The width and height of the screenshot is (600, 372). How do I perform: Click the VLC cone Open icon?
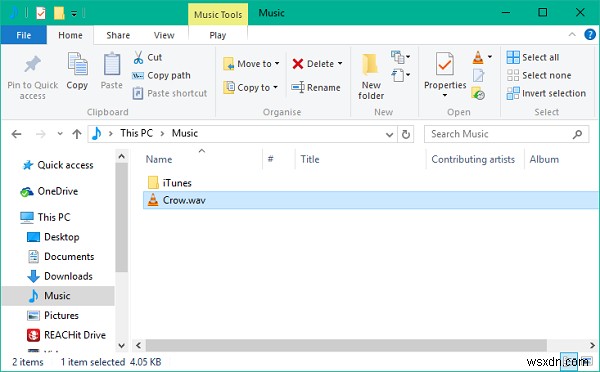pos(478,57)
